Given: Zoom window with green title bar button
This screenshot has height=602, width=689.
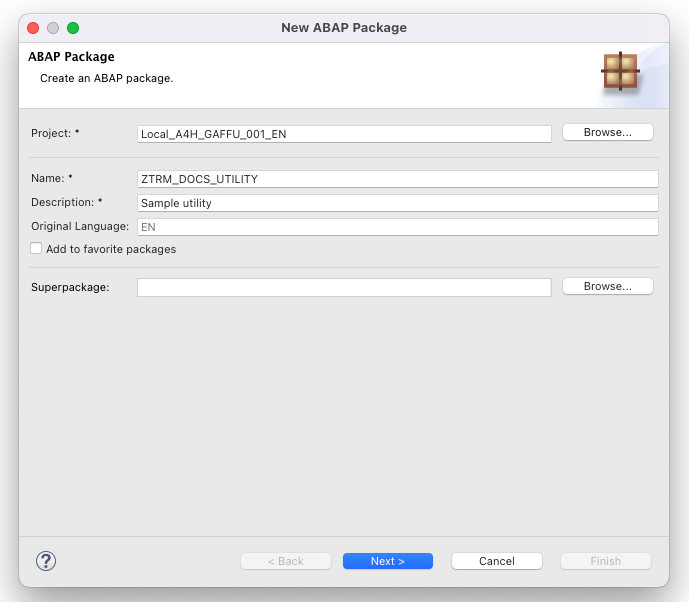Looking at the screenshot, I should pyautogui.click(x=73, y=28).
